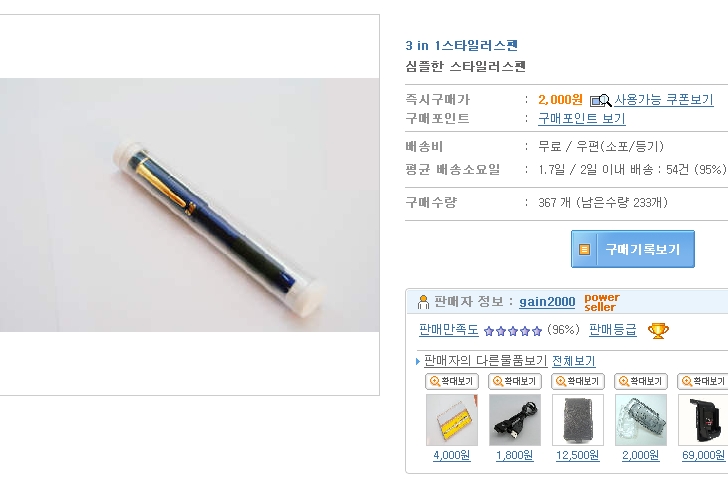Image resolution: width=728 pixels, height=492 pixels.
Task: Click the seller person icon
Action: point(423,302)
